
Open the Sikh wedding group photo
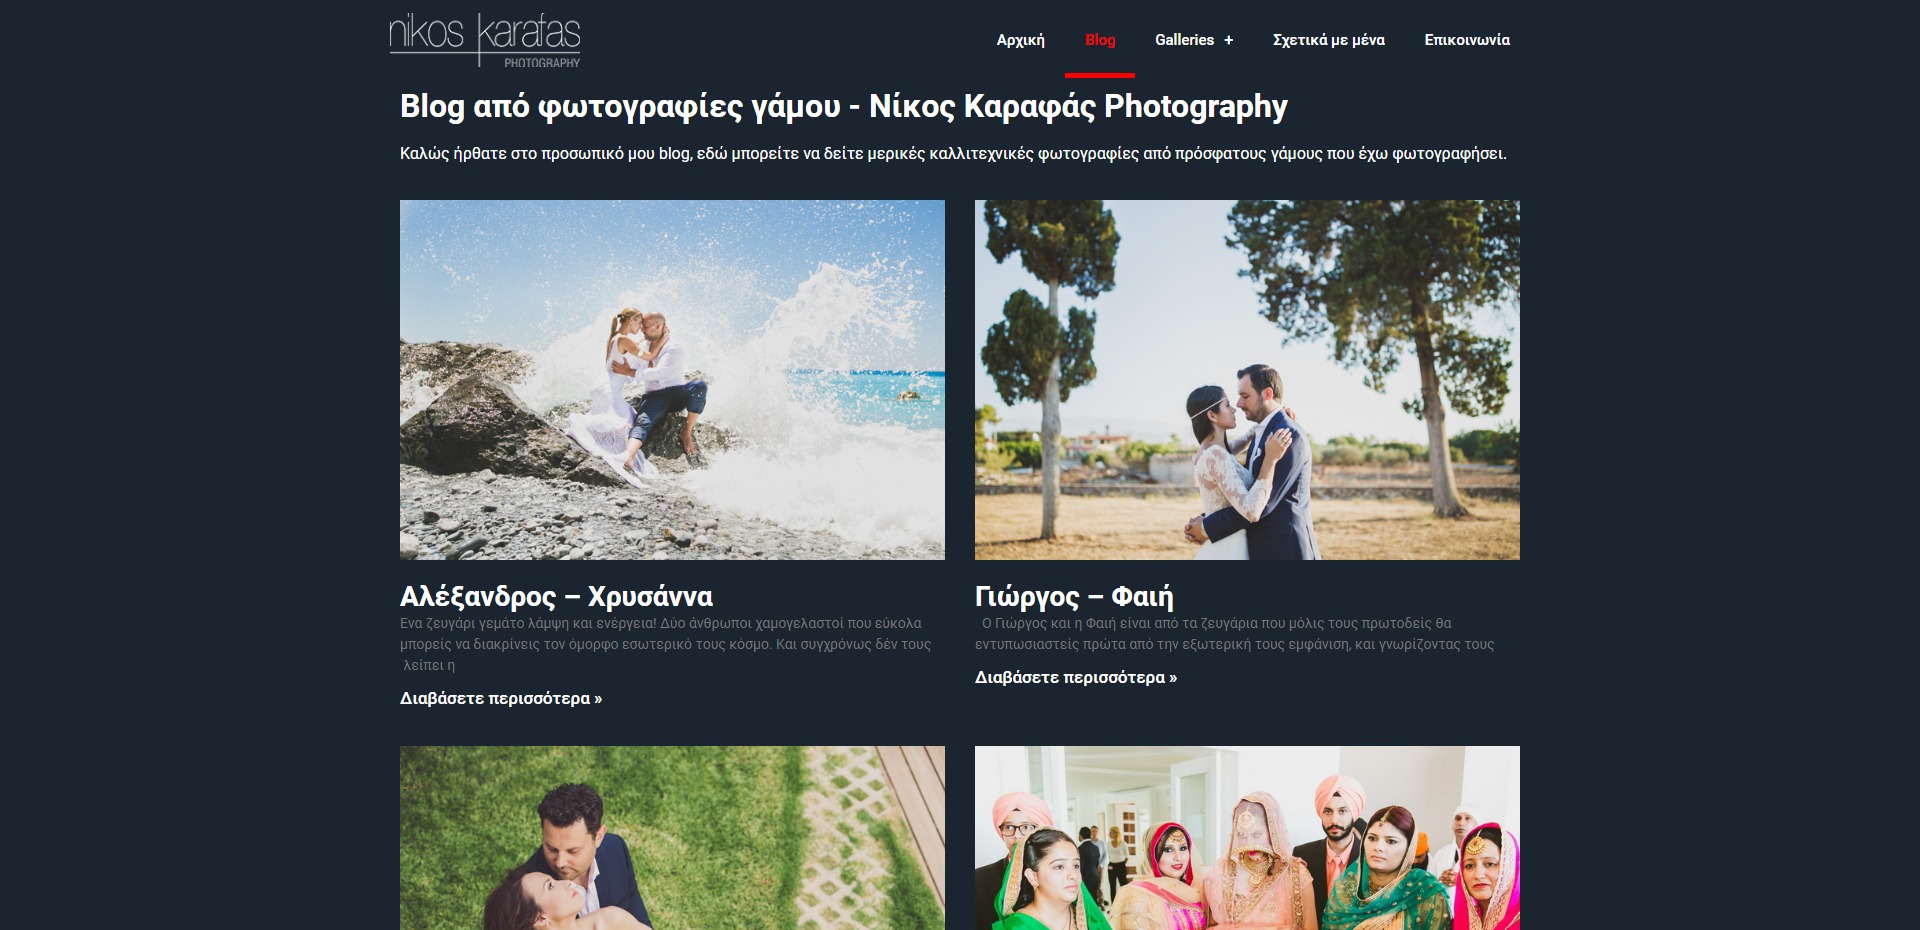point(1247,838)
